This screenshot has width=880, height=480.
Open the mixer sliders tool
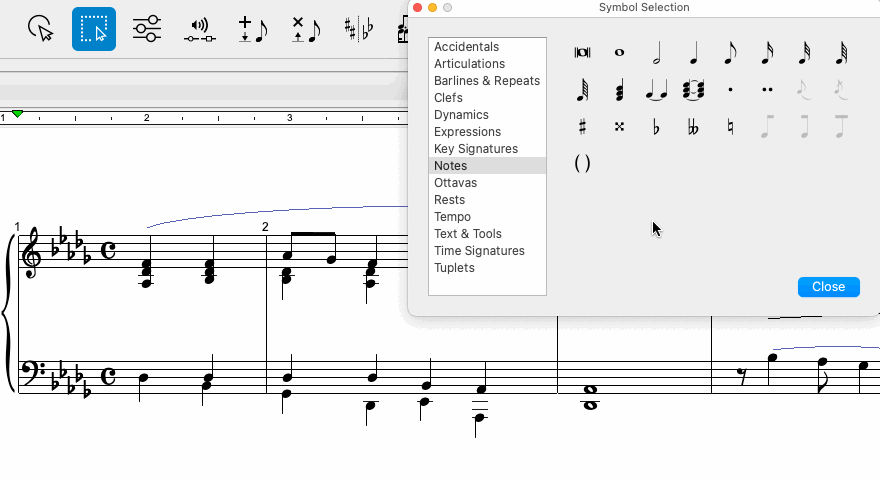[x=147, y=29]
